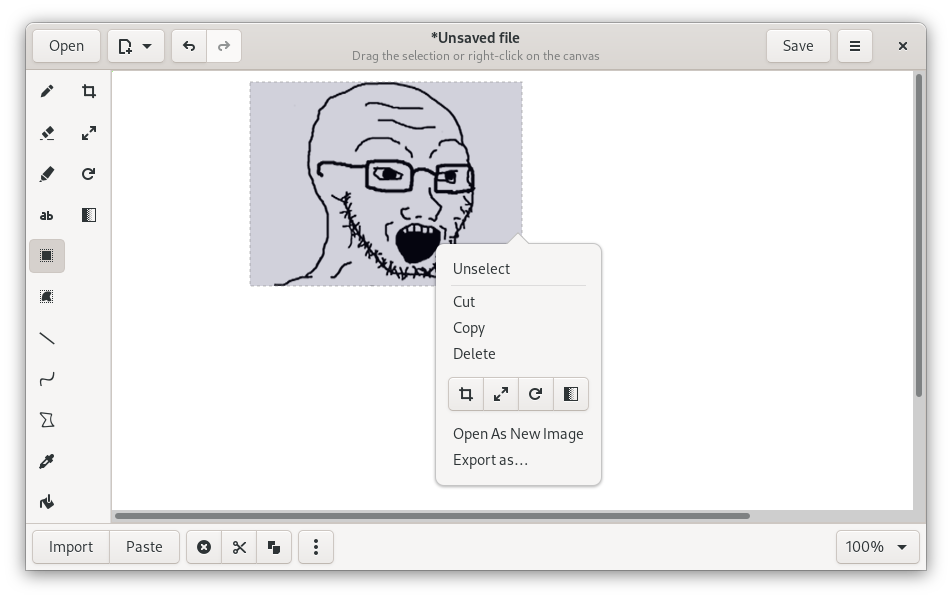Pick the Color Picker eyedropper tool
Screen dimensions: 952x599
click(x=47, y=461)
